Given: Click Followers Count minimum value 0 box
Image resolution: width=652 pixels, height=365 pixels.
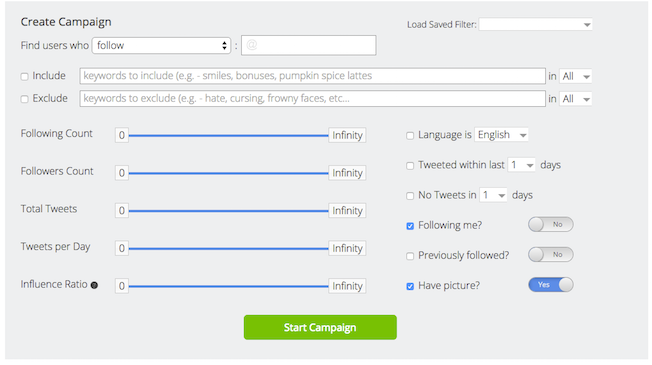Looking at the screenshot, I should click(122, 173).
